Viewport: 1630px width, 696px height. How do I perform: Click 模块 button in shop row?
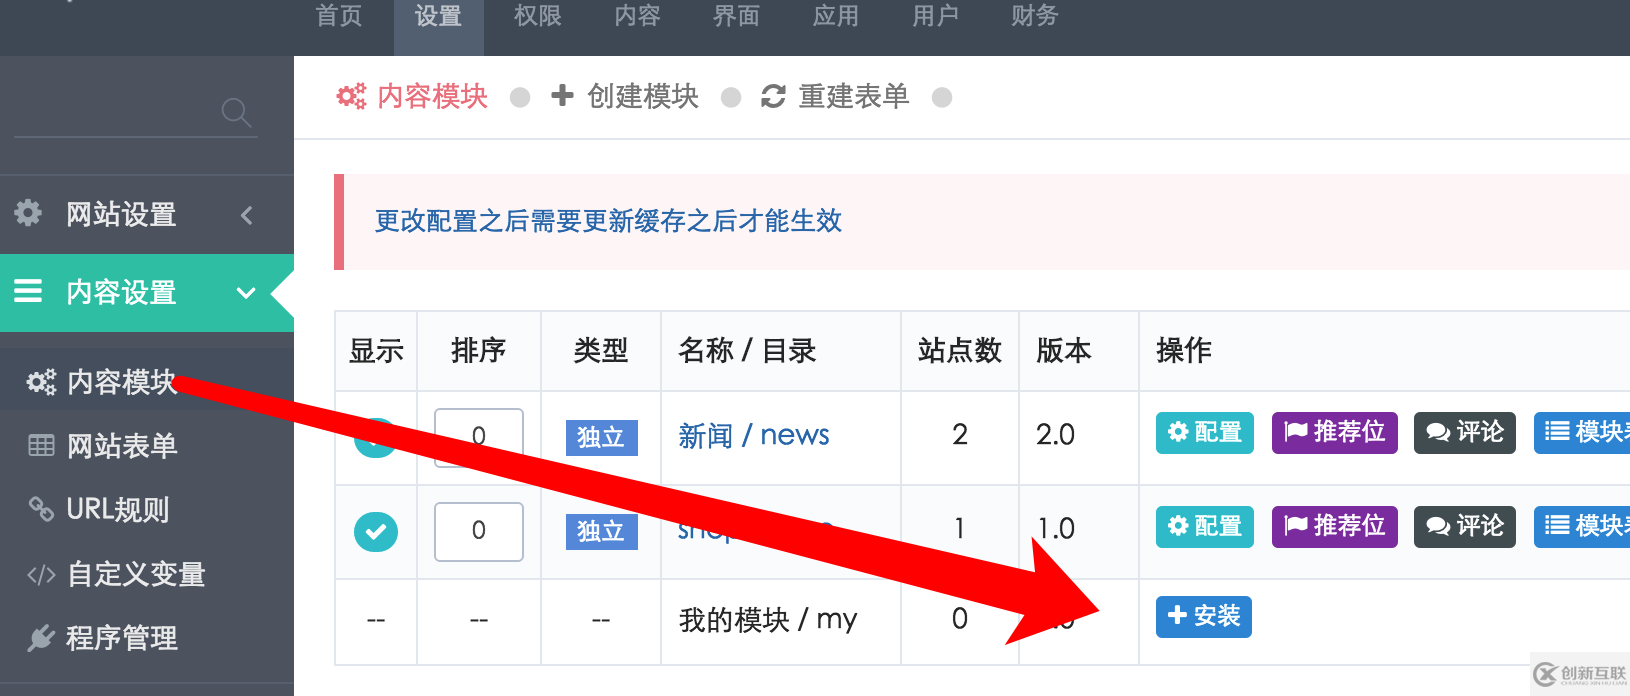coord(1582,527)
